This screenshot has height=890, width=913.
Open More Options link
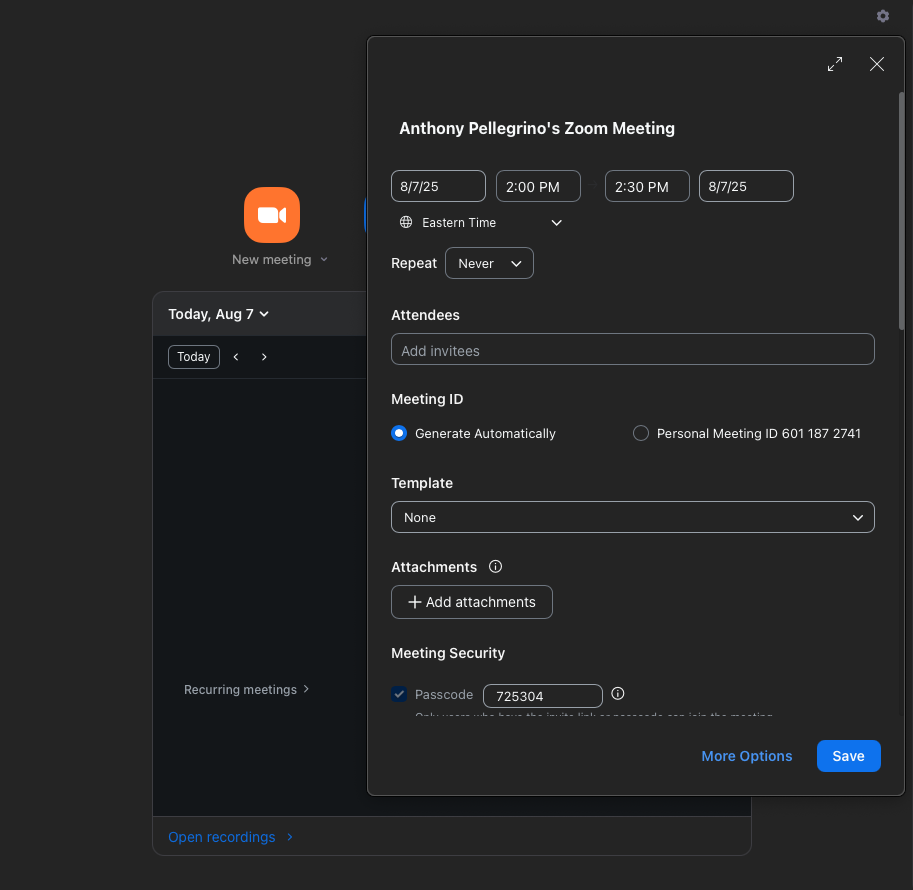coord(746,756)
